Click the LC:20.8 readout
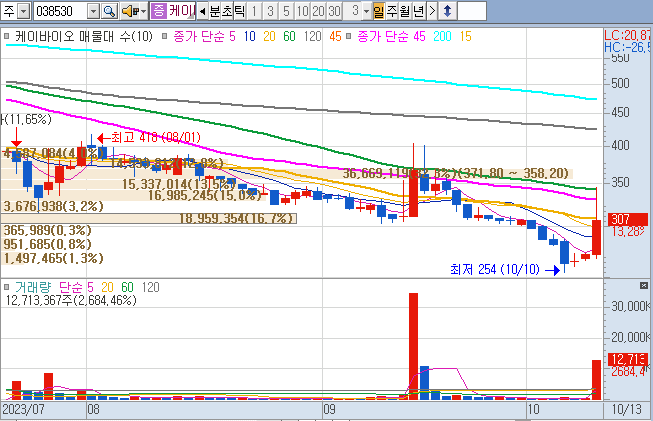Screen dimensions: 653x421 coord(628,35)
